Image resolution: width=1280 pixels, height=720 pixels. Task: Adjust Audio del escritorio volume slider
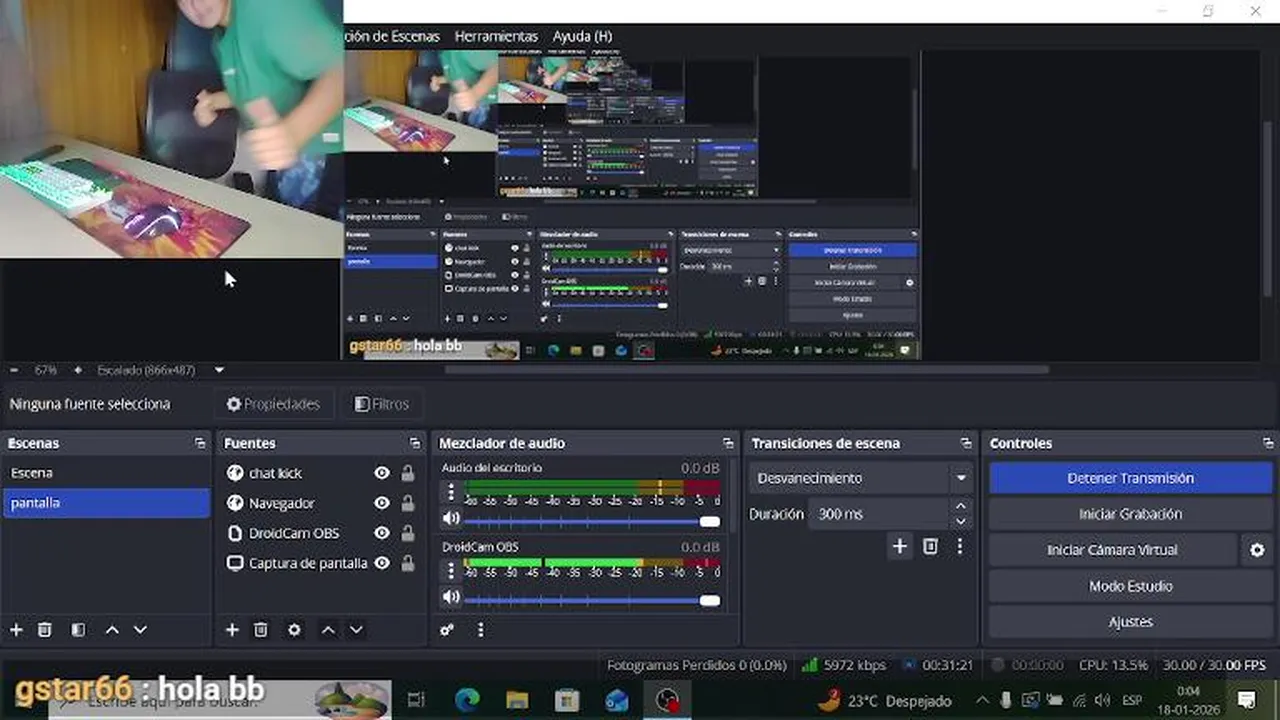coord(591,521)
